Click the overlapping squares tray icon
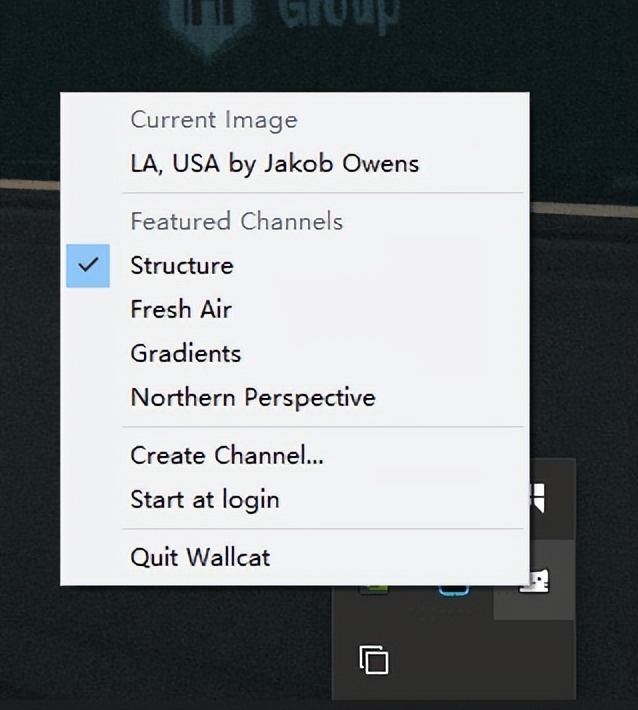Image resolution: width=638 pixels, height=710 pixels. [374, 660]
